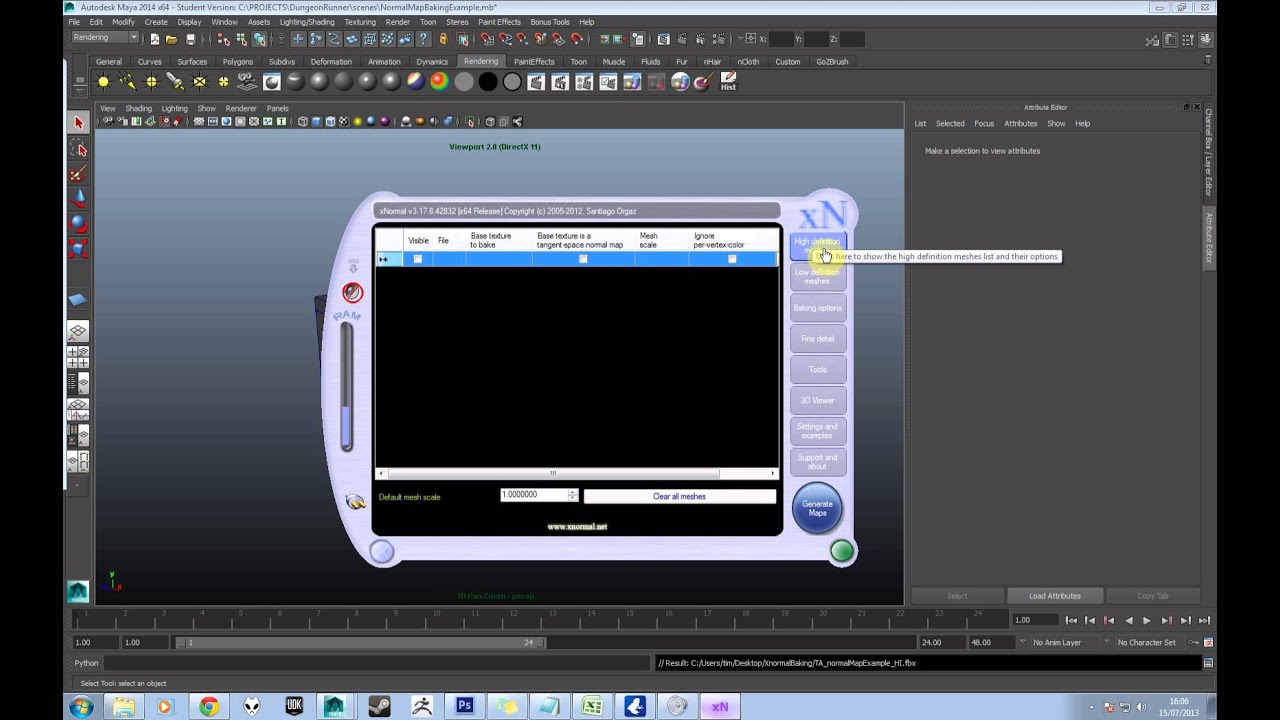This screenshot has height=720, width=1280.
Task: Create a directional light from the shelf
Action: [127, 82]
